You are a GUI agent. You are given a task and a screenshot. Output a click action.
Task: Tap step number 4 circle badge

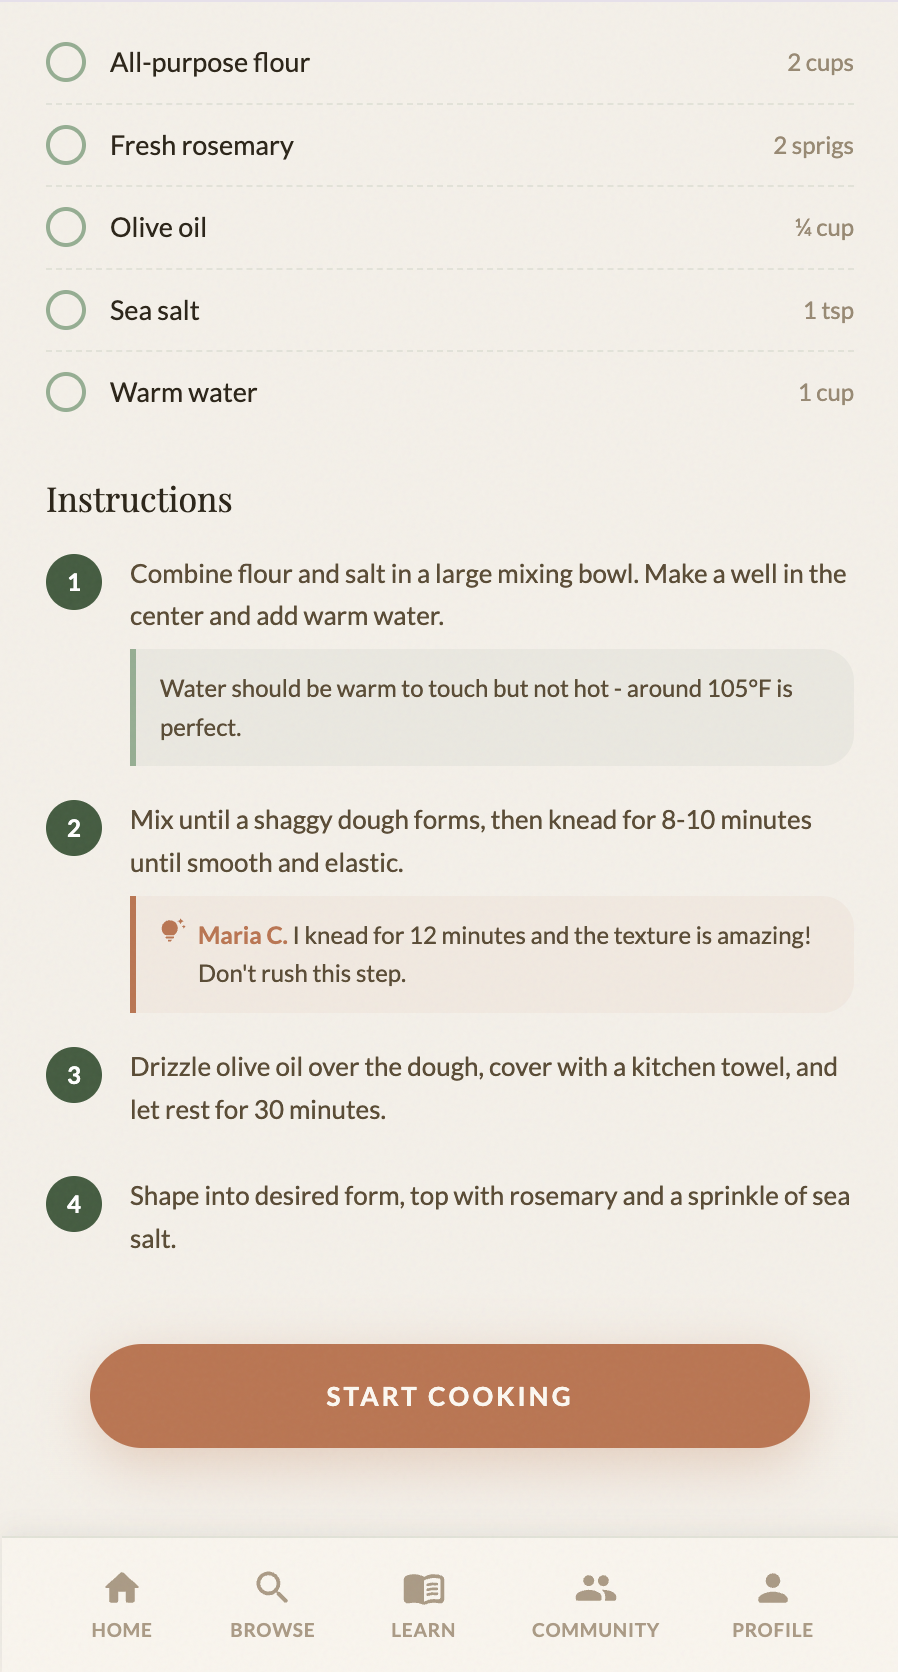(x=73, y=1204)
